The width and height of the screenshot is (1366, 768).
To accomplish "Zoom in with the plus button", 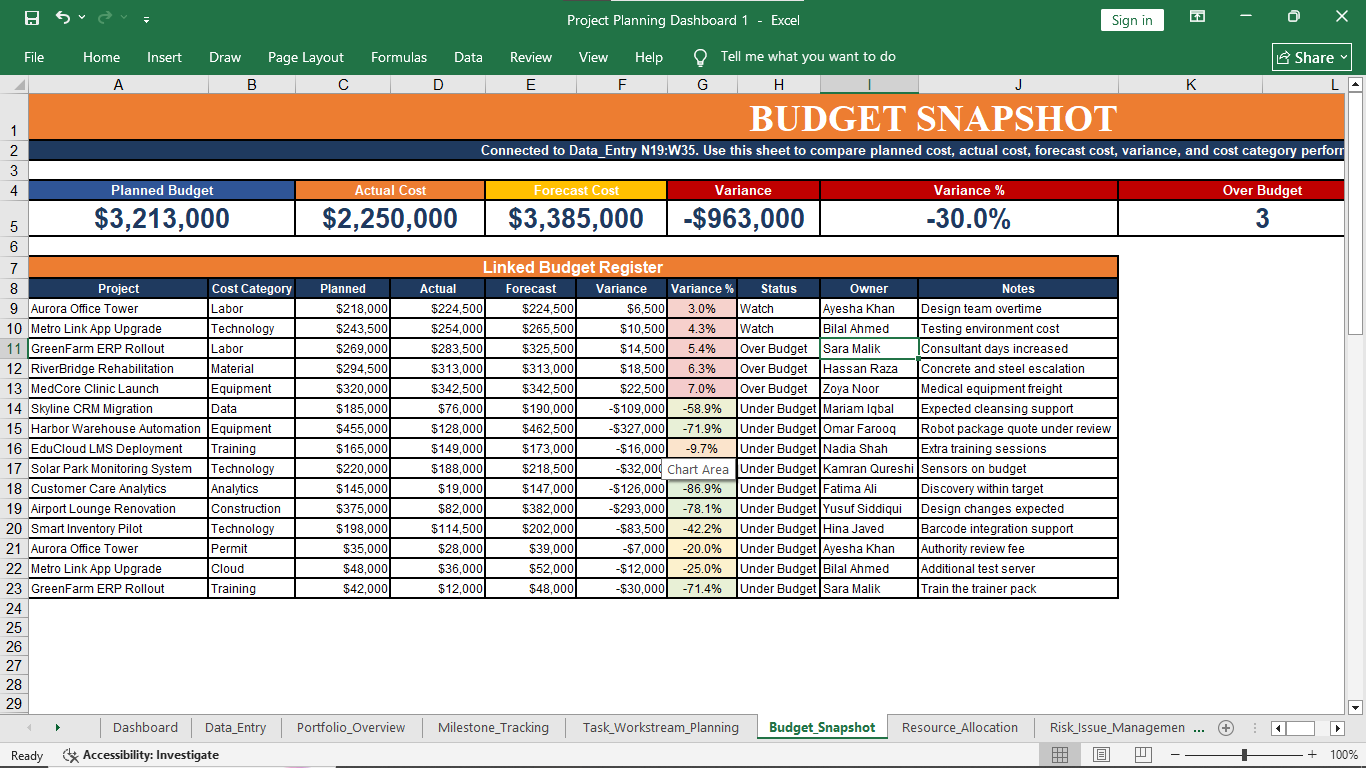I will coord(1314,755).
